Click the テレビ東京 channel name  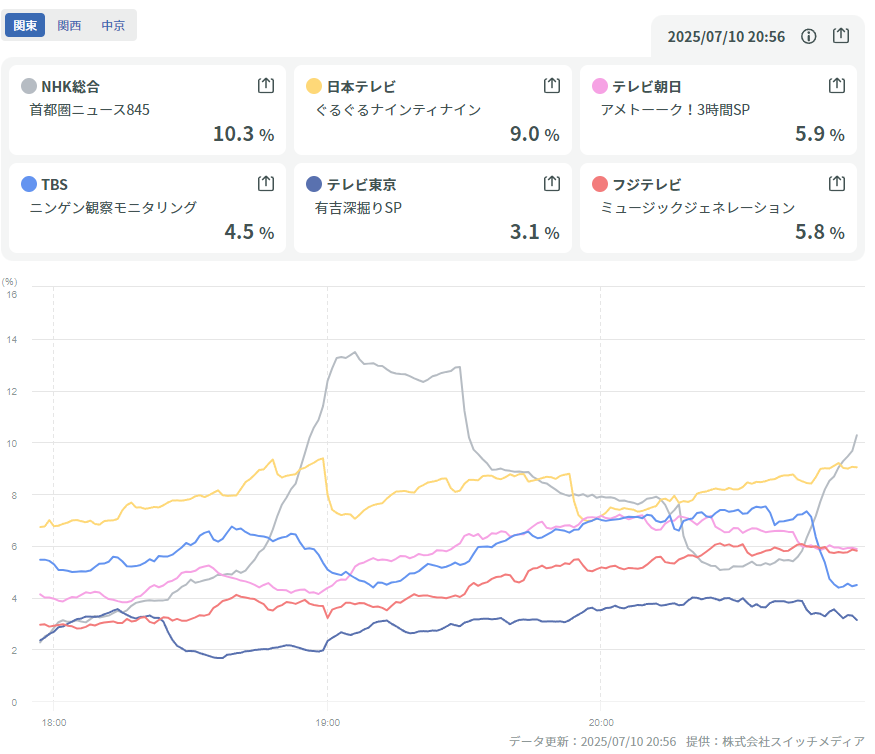click(x=361, y=185)
